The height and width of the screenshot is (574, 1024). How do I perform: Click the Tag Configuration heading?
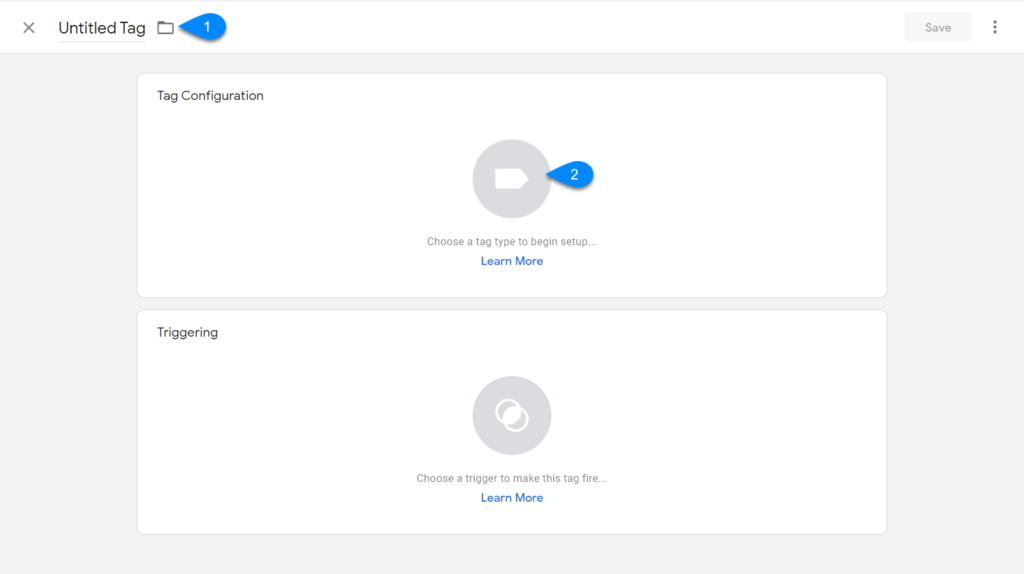click(x=210, y=96)
